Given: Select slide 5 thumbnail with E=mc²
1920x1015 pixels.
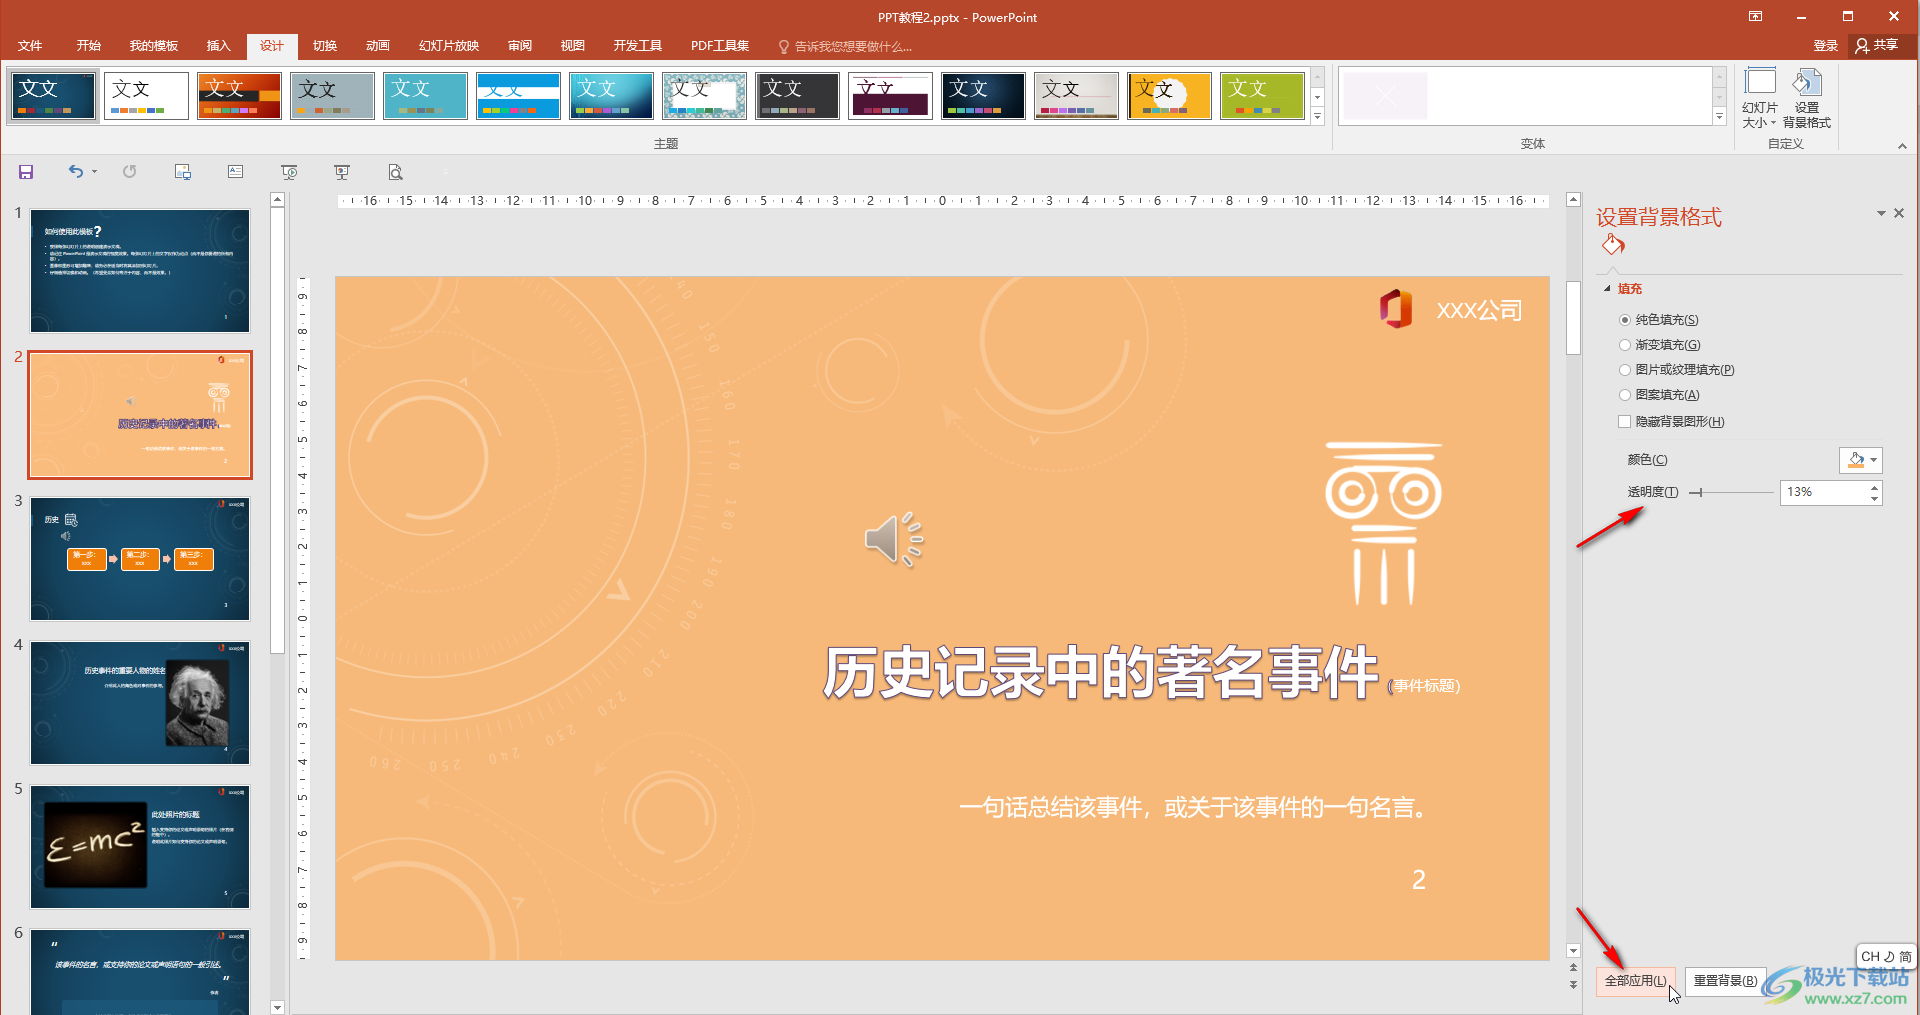Looking at the screenshot, I should point(140,847).
